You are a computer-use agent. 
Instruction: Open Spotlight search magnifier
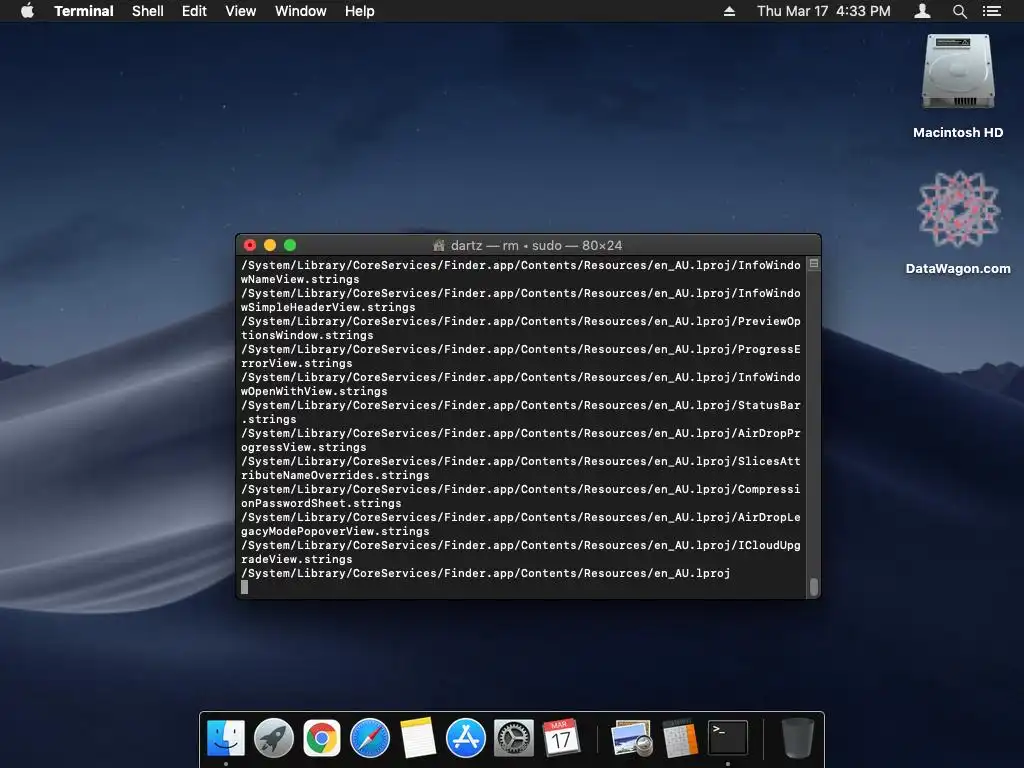coord(959,11)
